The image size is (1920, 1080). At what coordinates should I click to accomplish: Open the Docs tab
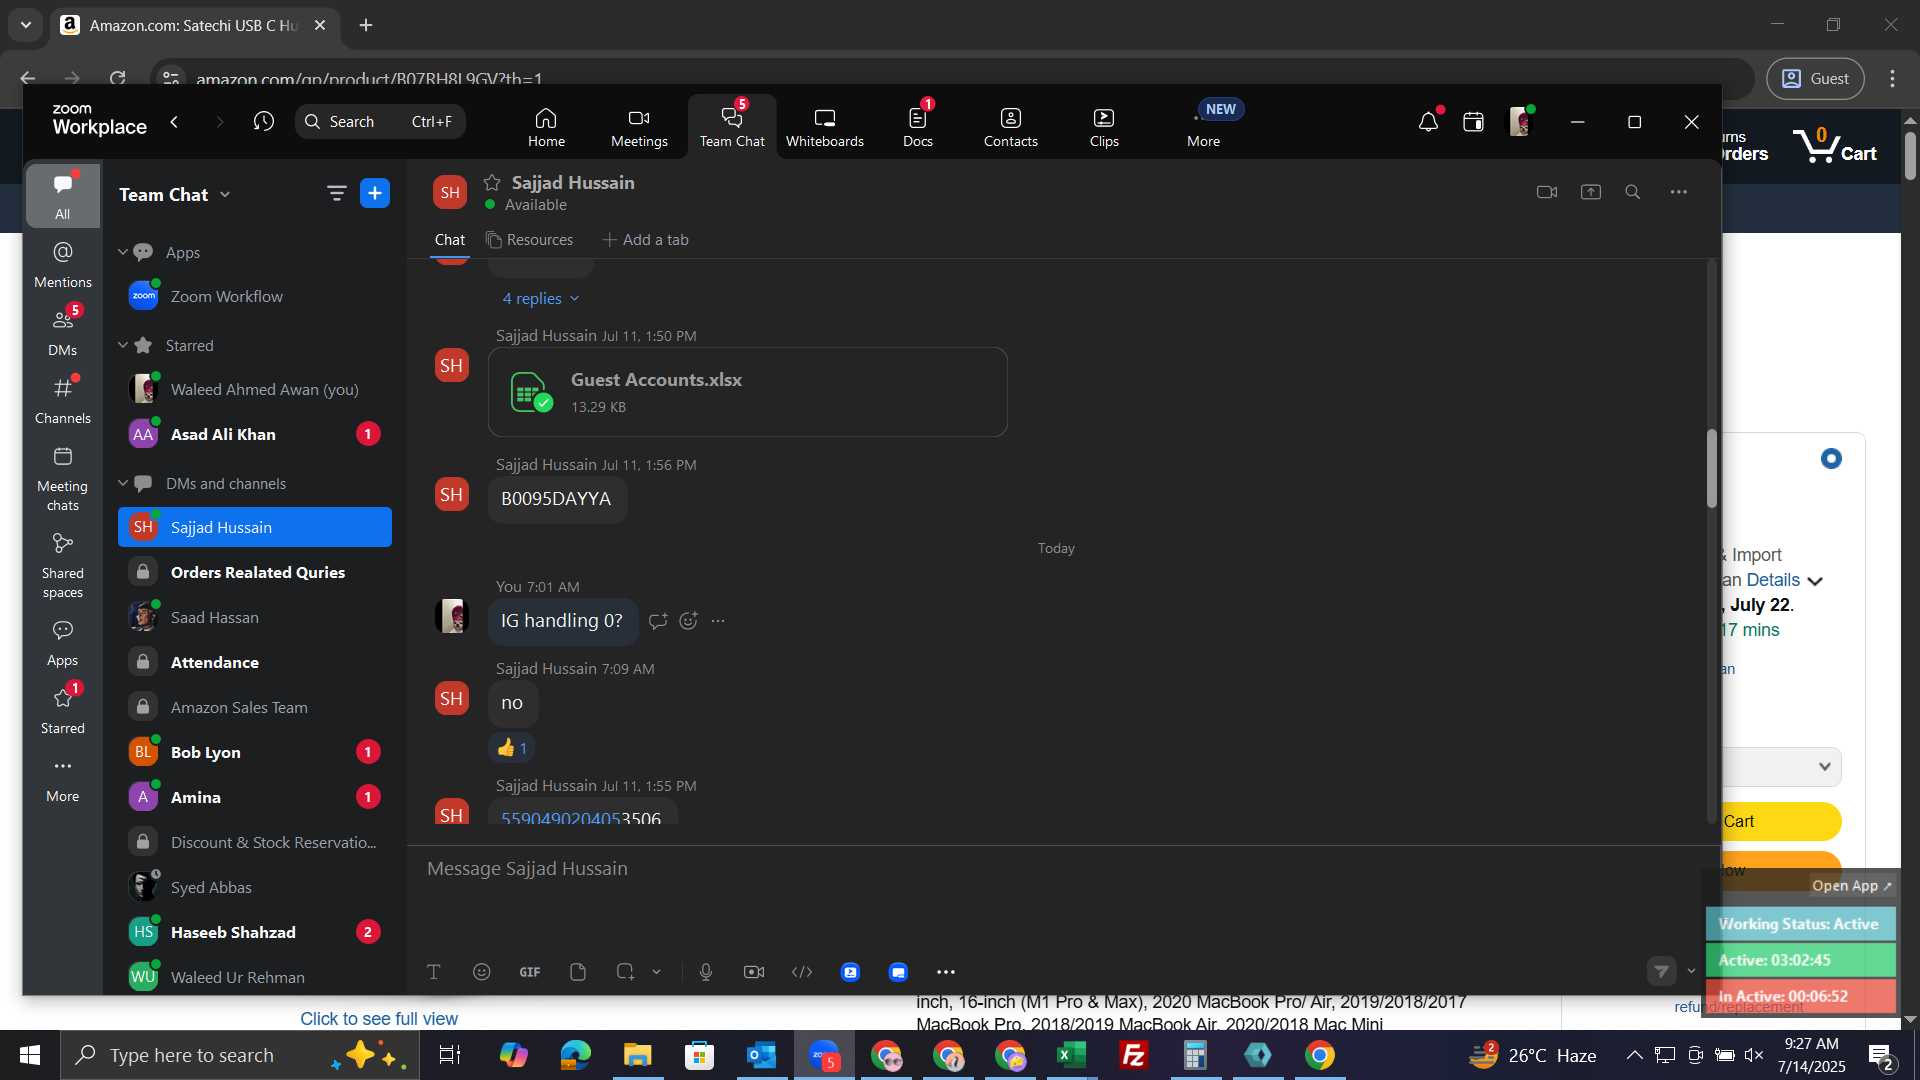pyautogui.click(x=917, y=127)
